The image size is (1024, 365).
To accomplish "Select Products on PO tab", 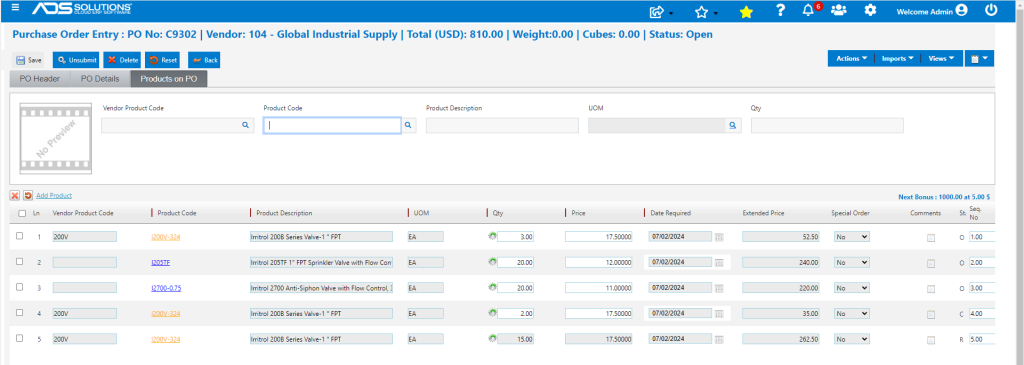I will click(169, 79).
